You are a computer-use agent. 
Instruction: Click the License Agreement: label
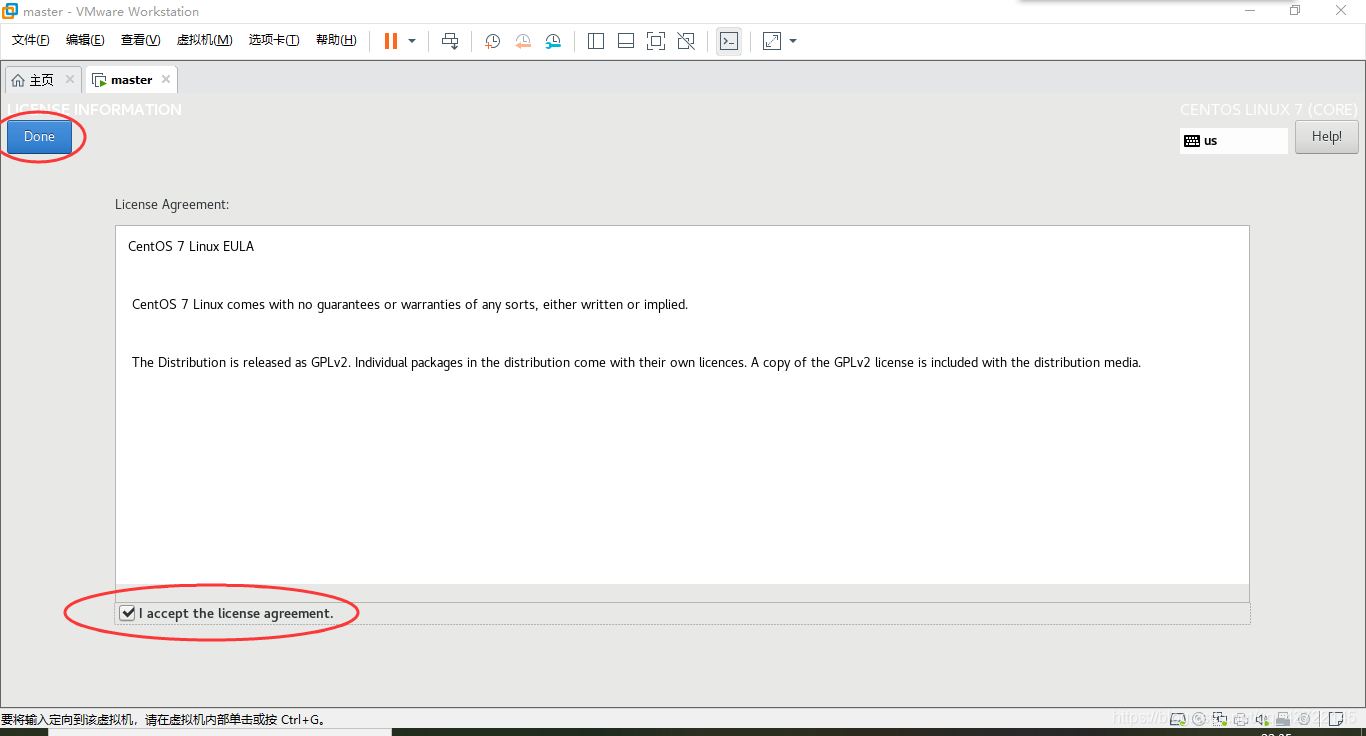(172, 204)
